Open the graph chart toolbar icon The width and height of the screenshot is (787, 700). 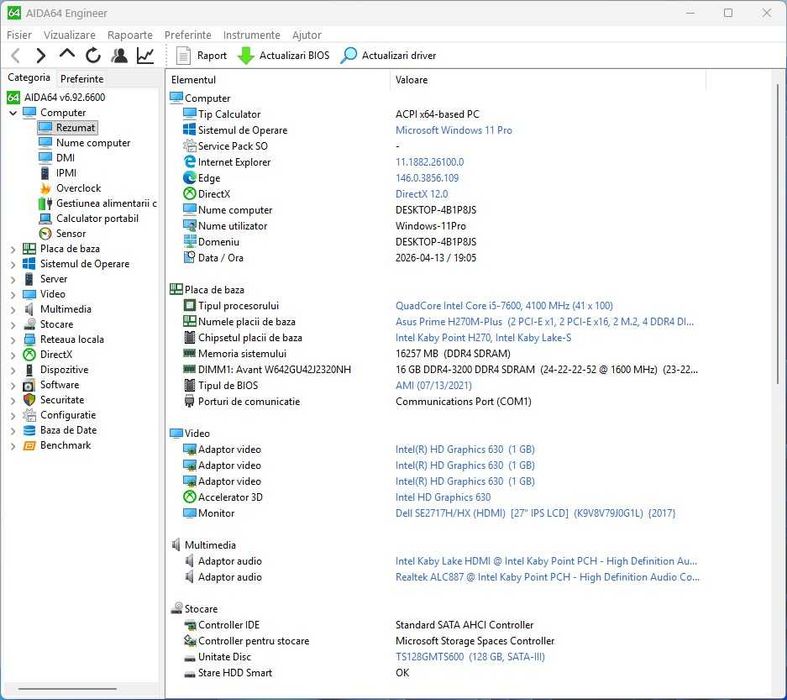(x=145, y=55)
